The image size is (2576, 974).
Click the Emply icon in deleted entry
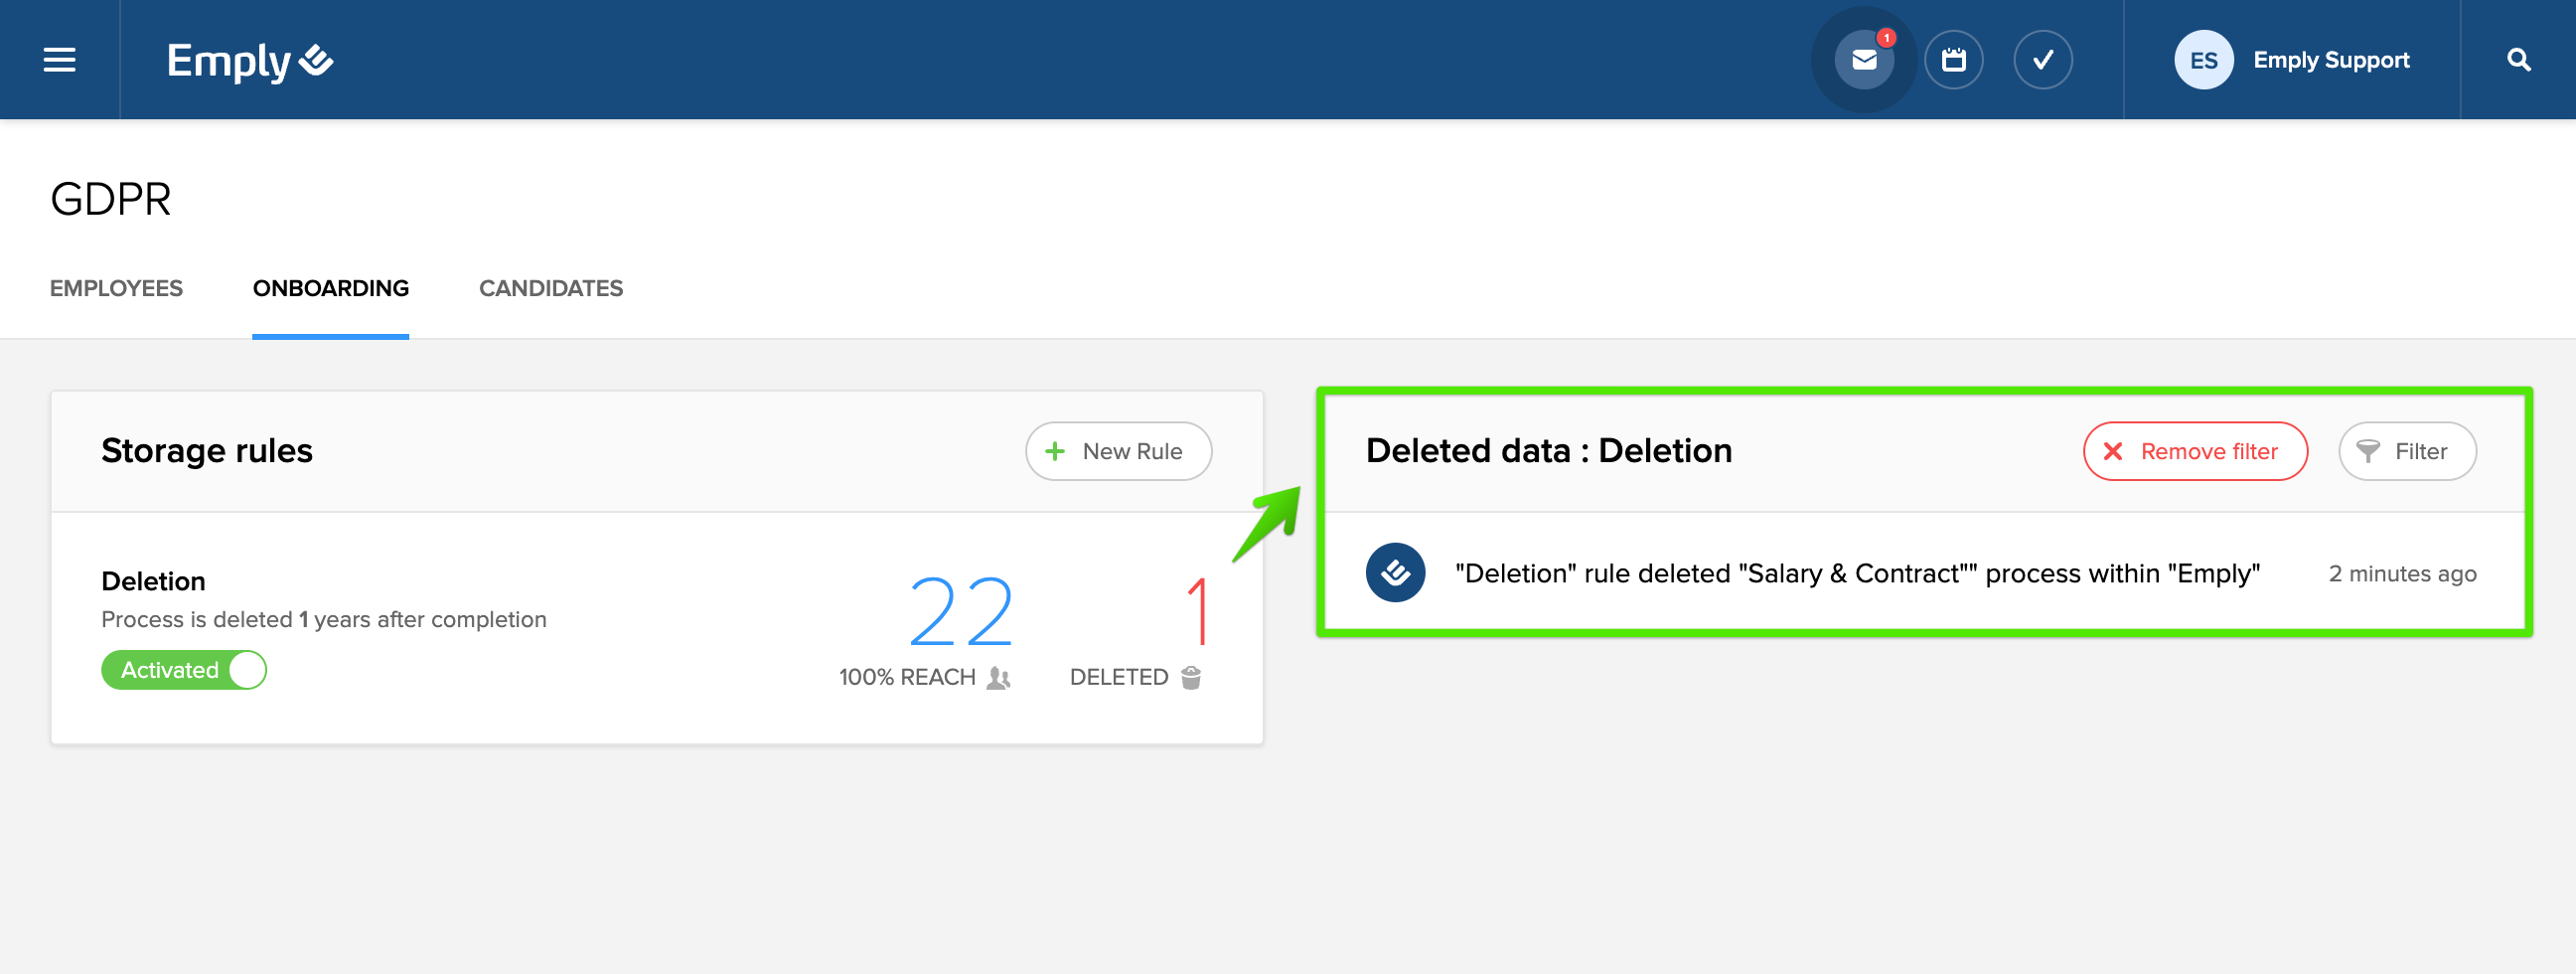pyautogui.click(x=1395, y=573)
